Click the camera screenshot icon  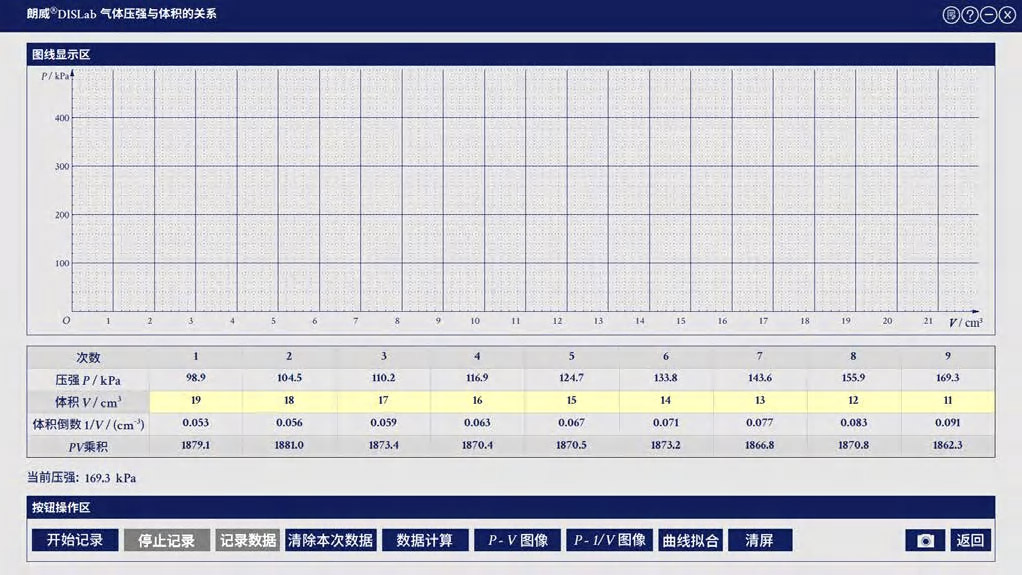click(x=925, y=540)
